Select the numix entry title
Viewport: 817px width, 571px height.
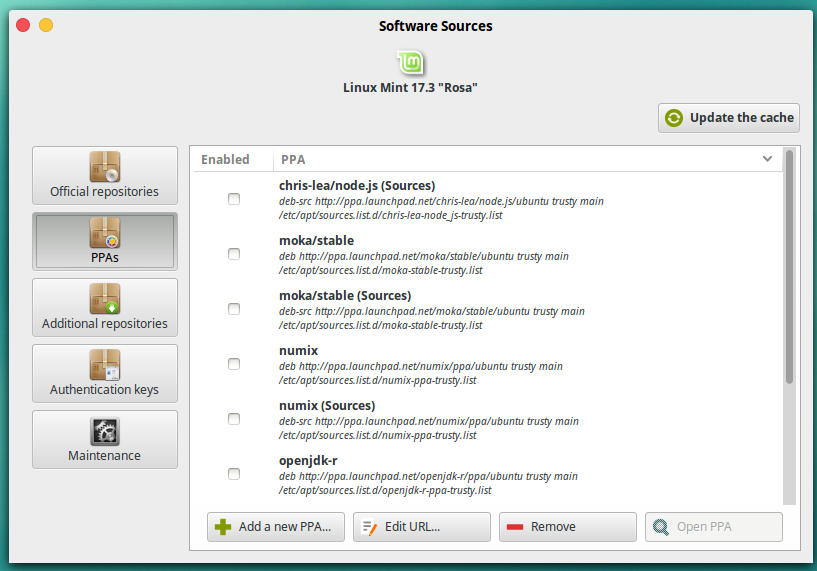click(x=298, y=351)
